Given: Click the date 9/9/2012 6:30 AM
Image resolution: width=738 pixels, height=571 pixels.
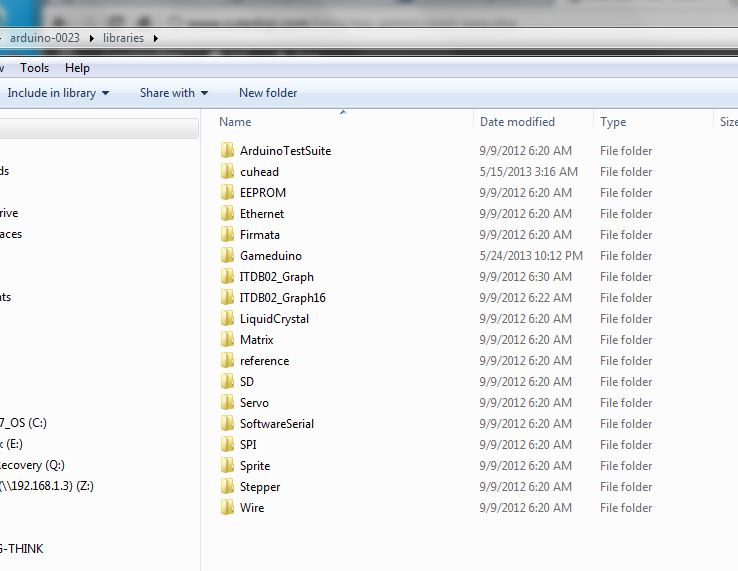Looking at the screenshot, I should pyautogui.click(x=525, y=277).
